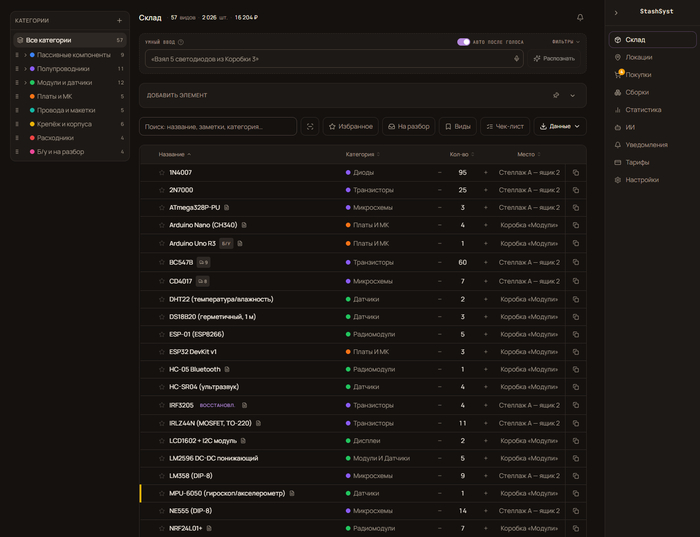
Task: Star the Arduino Uno R3 item
Action: click(162, 243)
